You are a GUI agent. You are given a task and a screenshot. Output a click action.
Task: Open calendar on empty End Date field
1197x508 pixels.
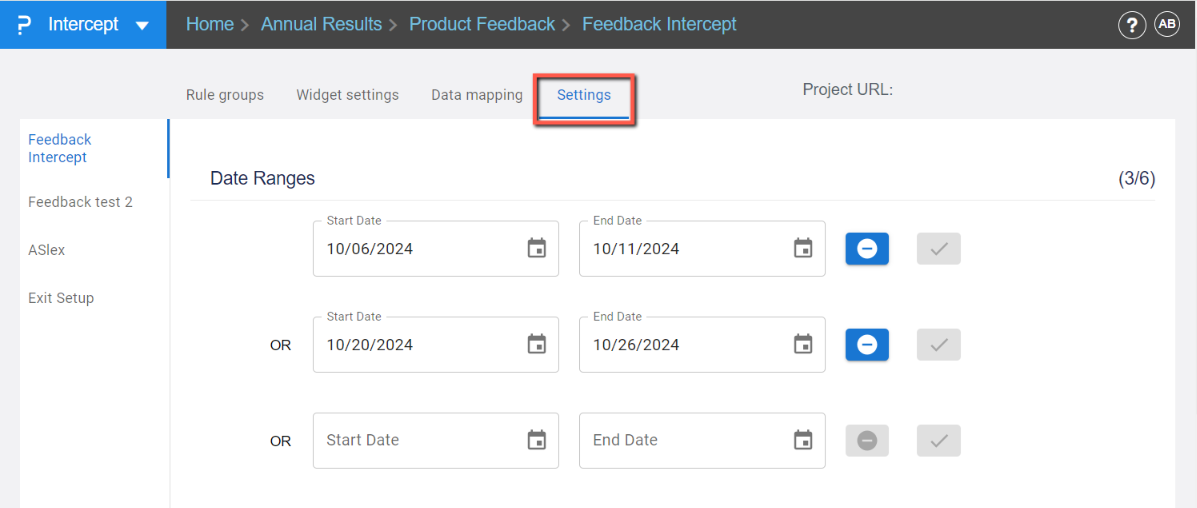[x=803, y=441]
